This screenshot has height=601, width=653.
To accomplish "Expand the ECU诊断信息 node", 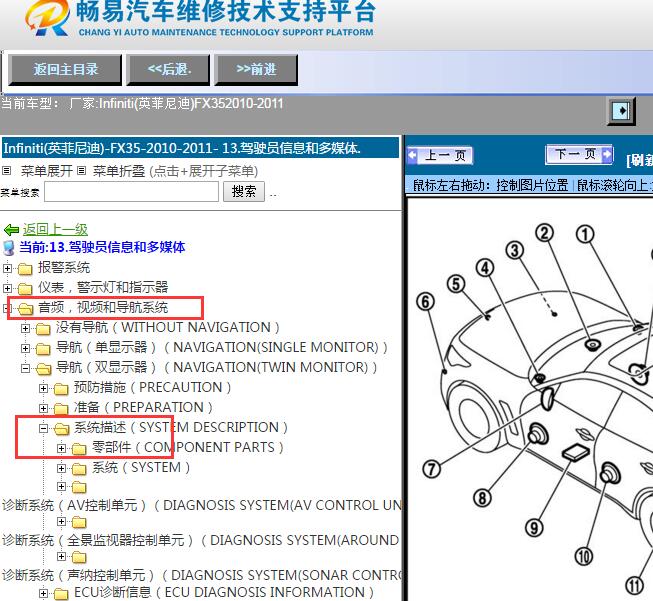I will [x=43, y=593].
